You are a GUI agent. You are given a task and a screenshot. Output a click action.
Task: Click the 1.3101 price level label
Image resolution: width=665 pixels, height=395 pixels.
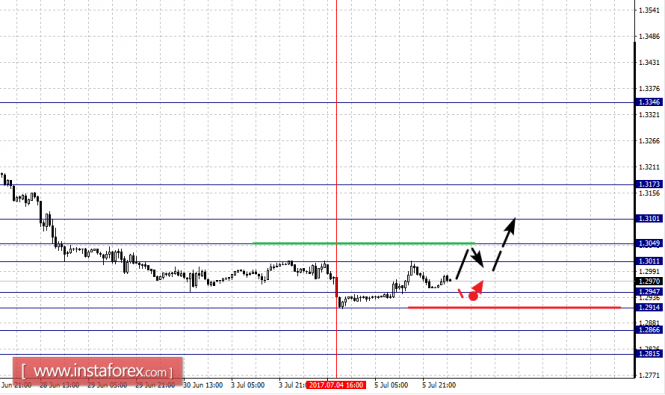click(x=649, y=219)
